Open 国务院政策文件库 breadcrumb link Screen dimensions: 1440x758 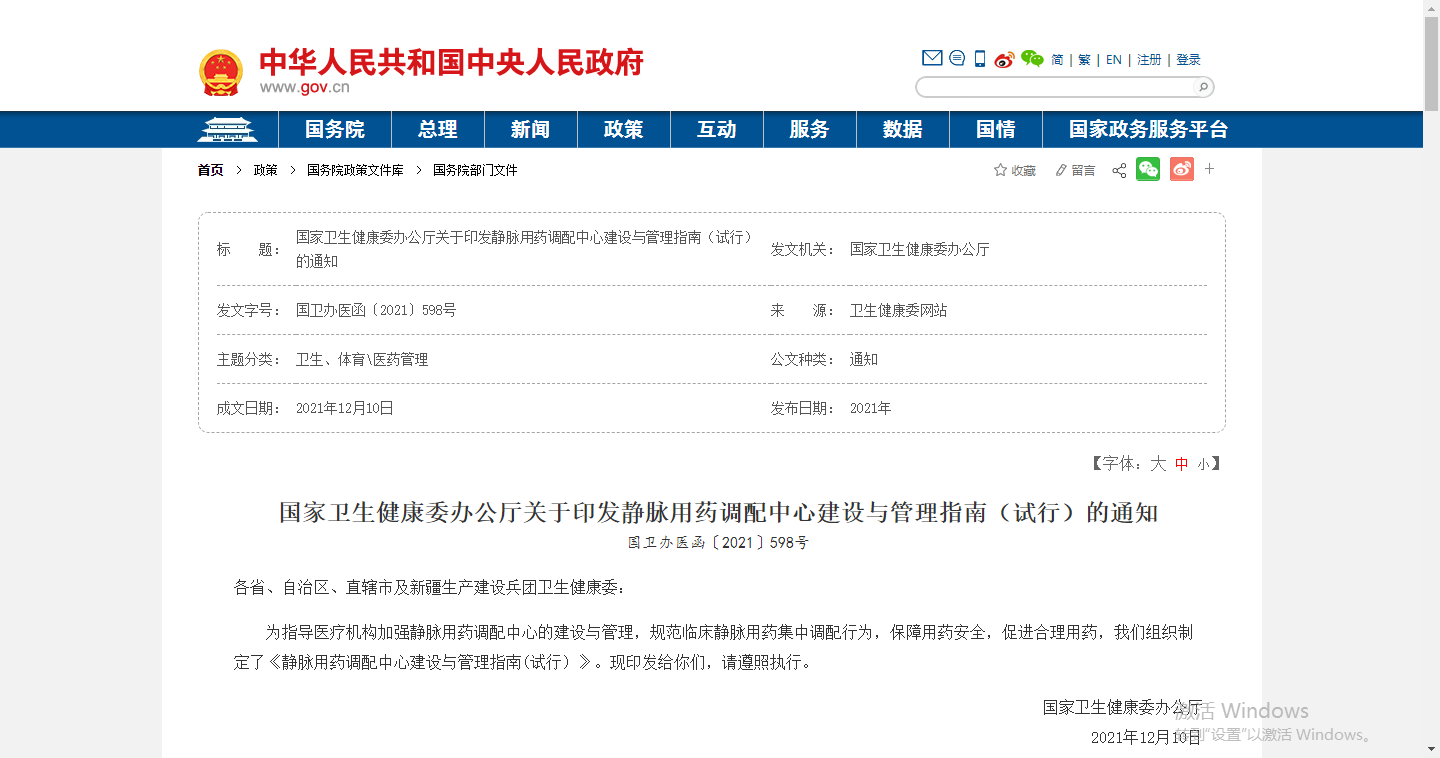pos(355,170)
